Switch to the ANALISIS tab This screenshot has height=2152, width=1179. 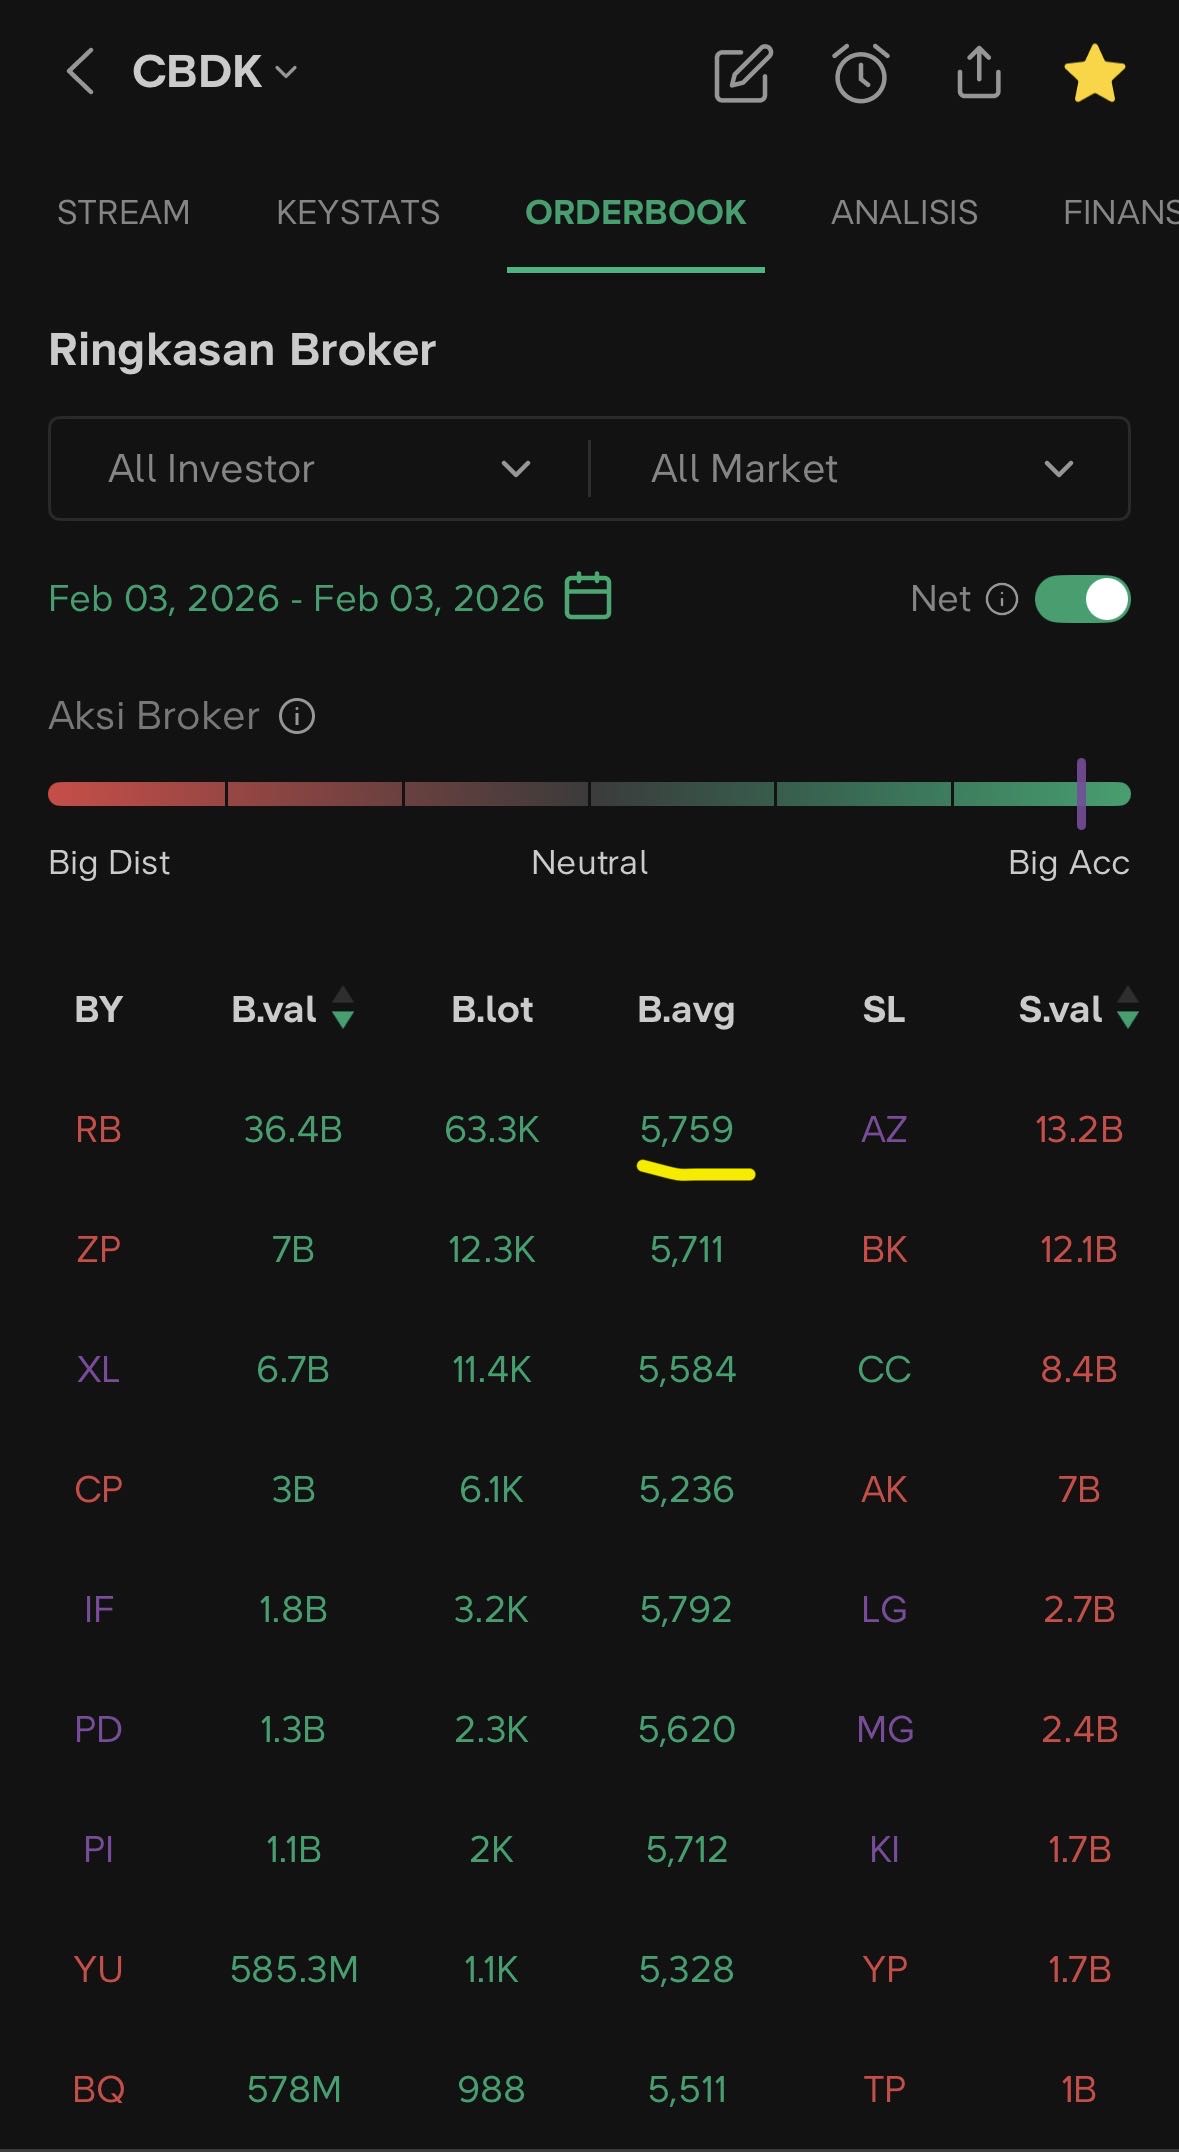coord(904,212)
